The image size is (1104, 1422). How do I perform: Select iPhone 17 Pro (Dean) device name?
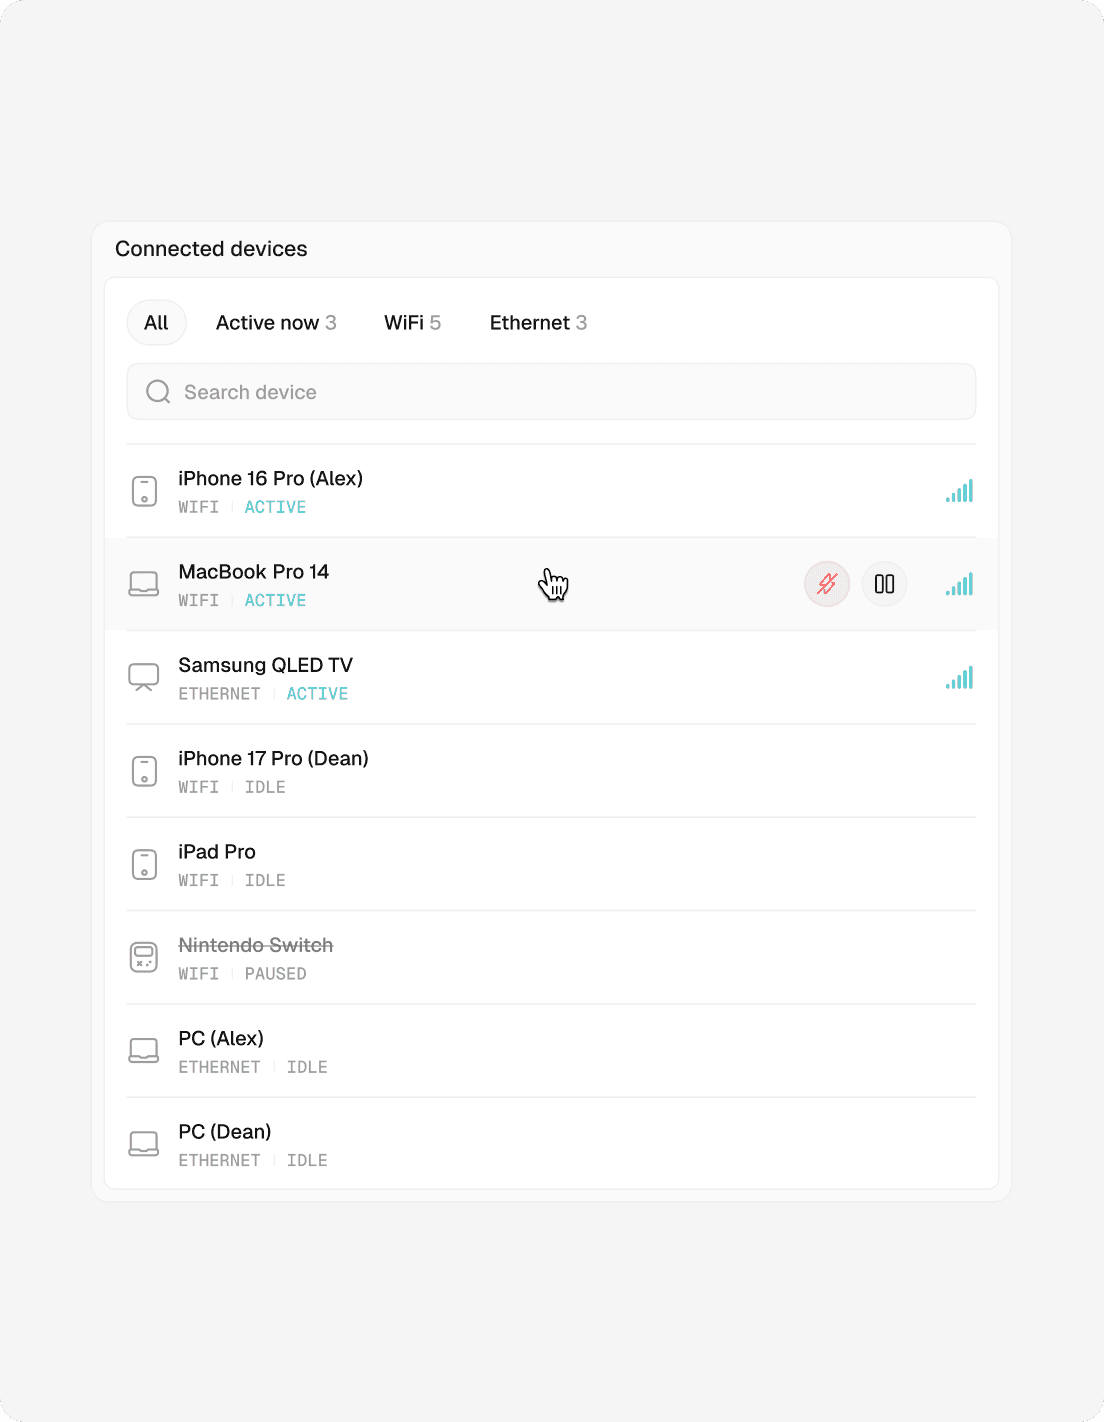point(274,758)
